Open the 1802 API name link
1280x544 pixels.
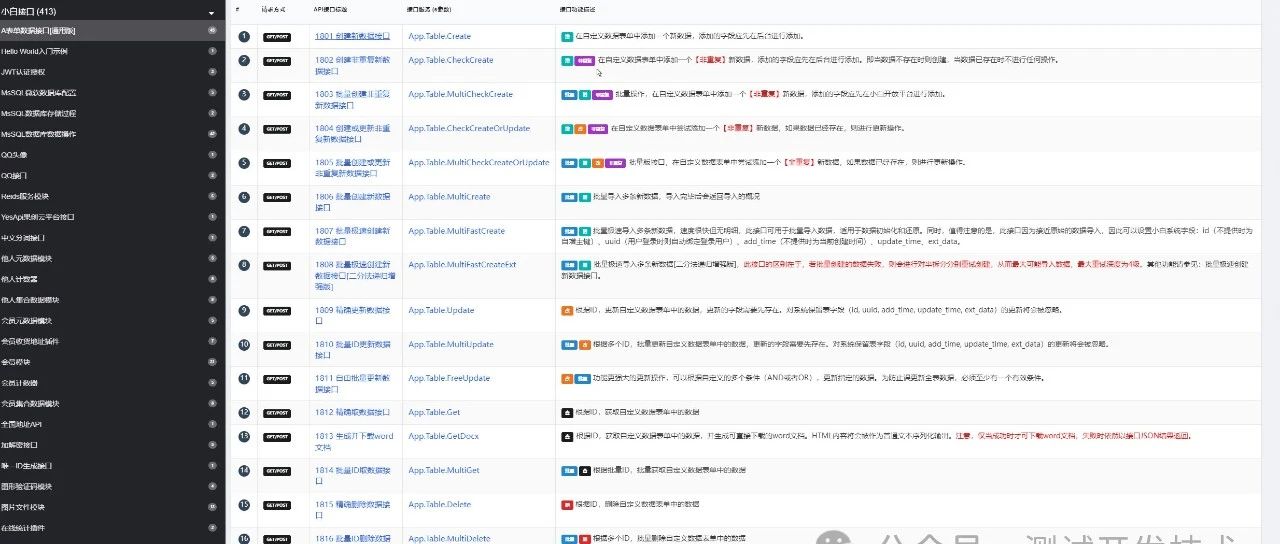[x=353, y=65]
